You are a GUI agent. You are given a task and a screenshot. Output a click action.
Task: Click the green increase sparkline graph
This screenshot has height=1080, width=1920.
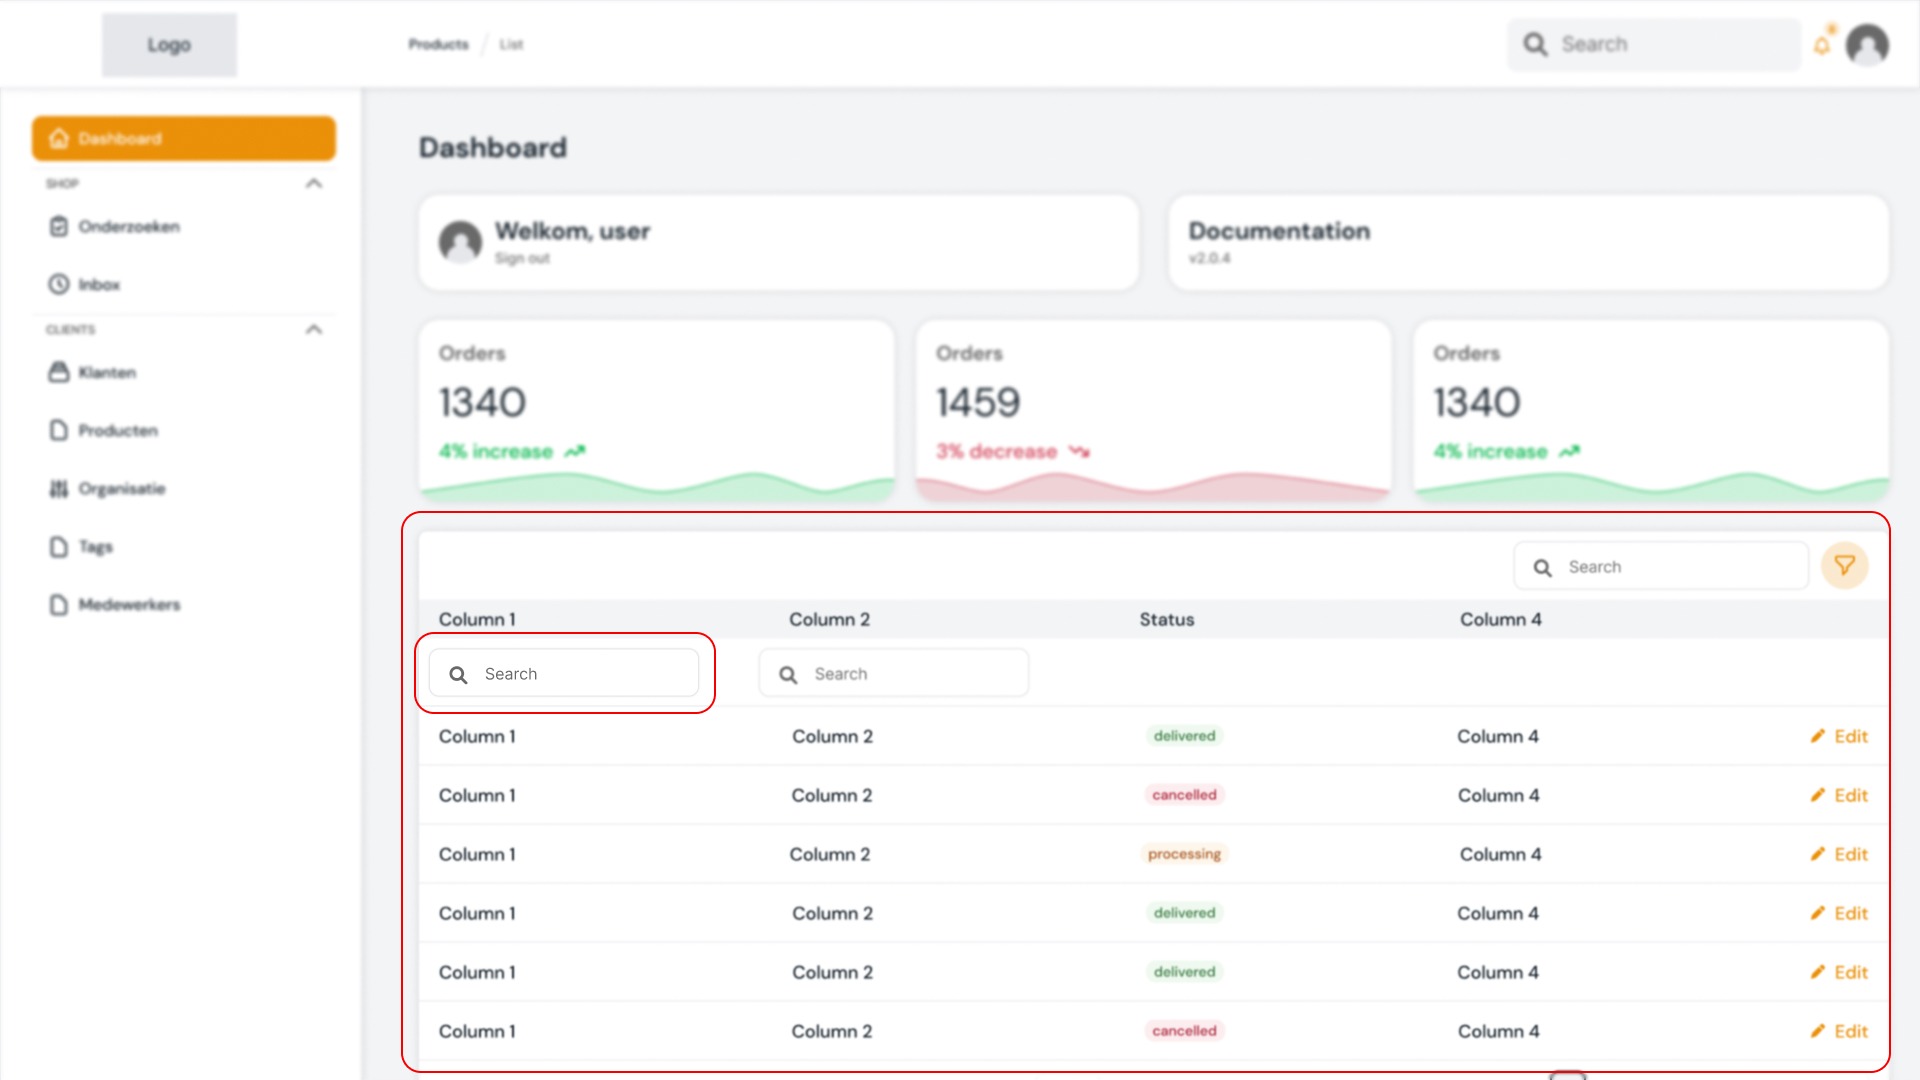[x=656, y=485]
